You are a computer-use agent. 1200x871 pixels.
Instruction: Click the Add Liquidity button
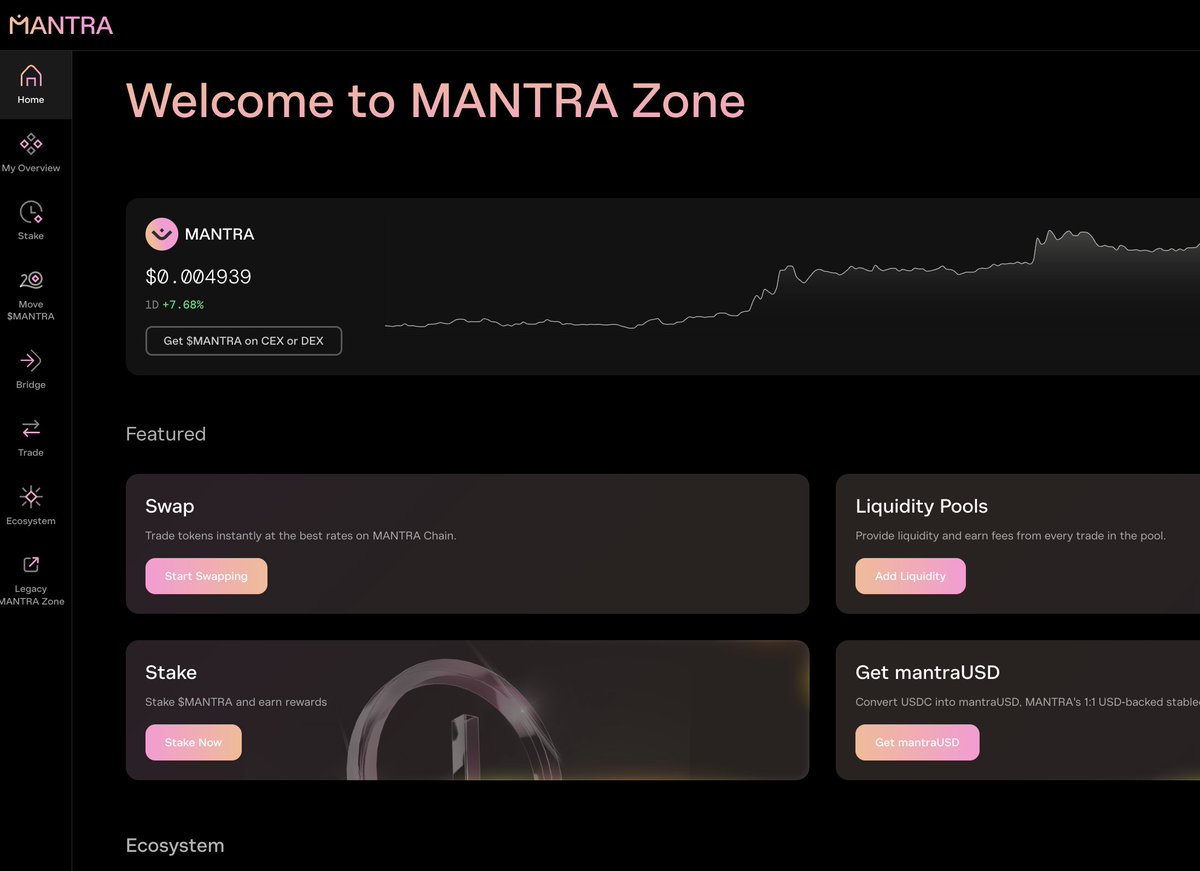(x=910, y=576)
